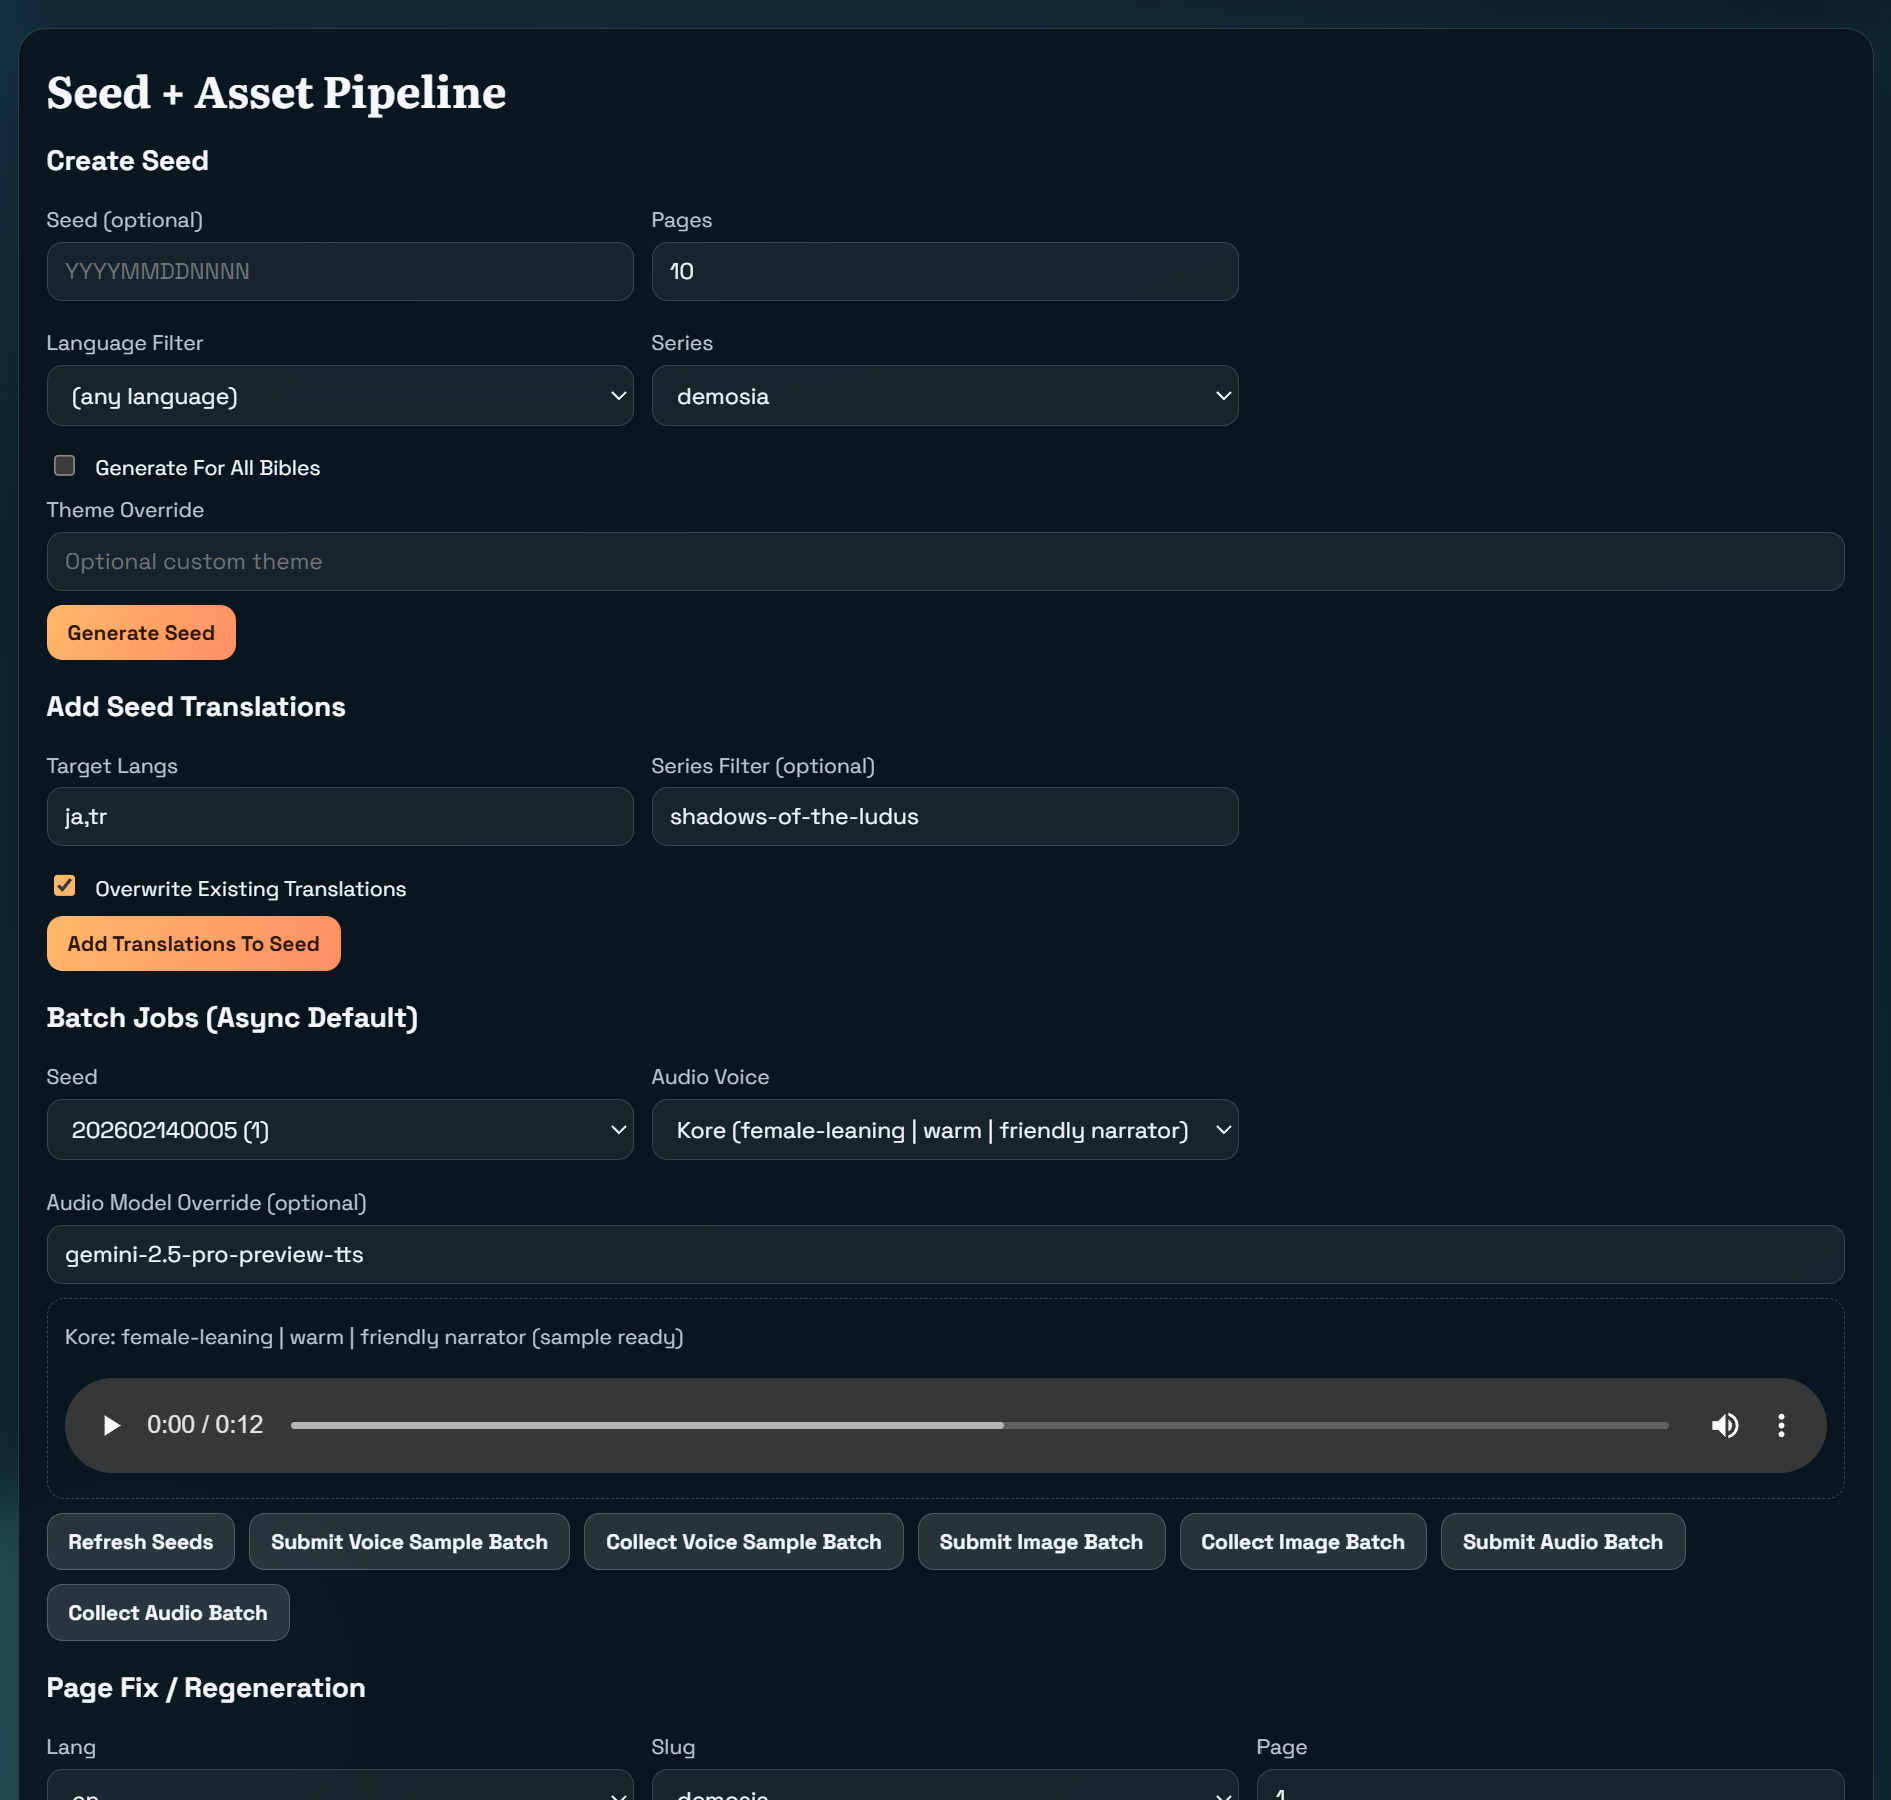Click Collect Image Batch button
Image resolution: width=1891 pixels, height=1800 pixels.
click(x=1303, y=1542)
